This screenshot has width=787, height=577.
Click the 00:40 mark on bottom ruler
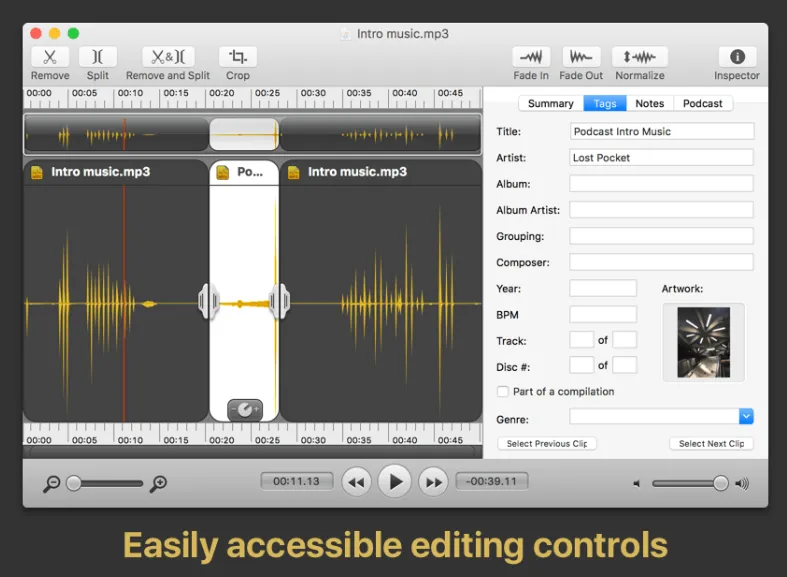[x=405, y=440]
